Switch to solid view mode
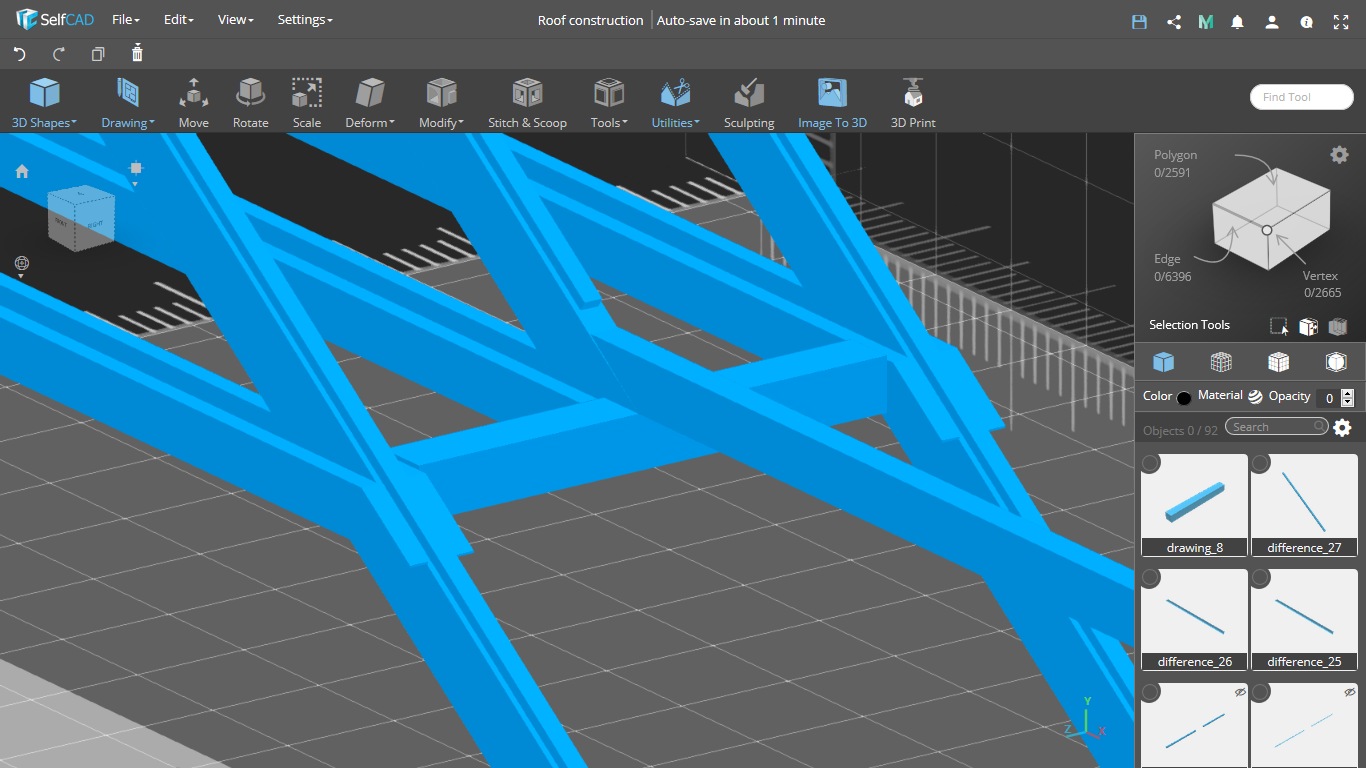1366x768 pixels. (x=1163, y=362)
